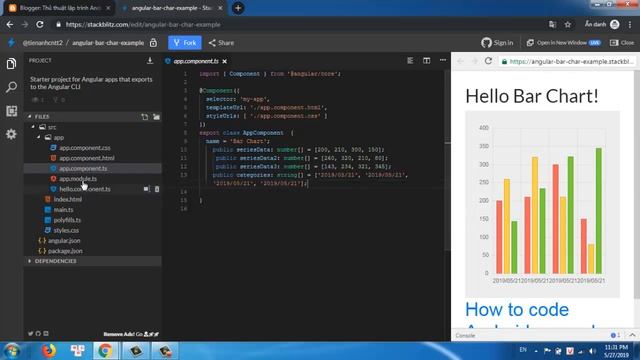The width and height of the screenshot is (640, 360).
Task: Open package.json in the file tree
Action: (x=65, y=251)
